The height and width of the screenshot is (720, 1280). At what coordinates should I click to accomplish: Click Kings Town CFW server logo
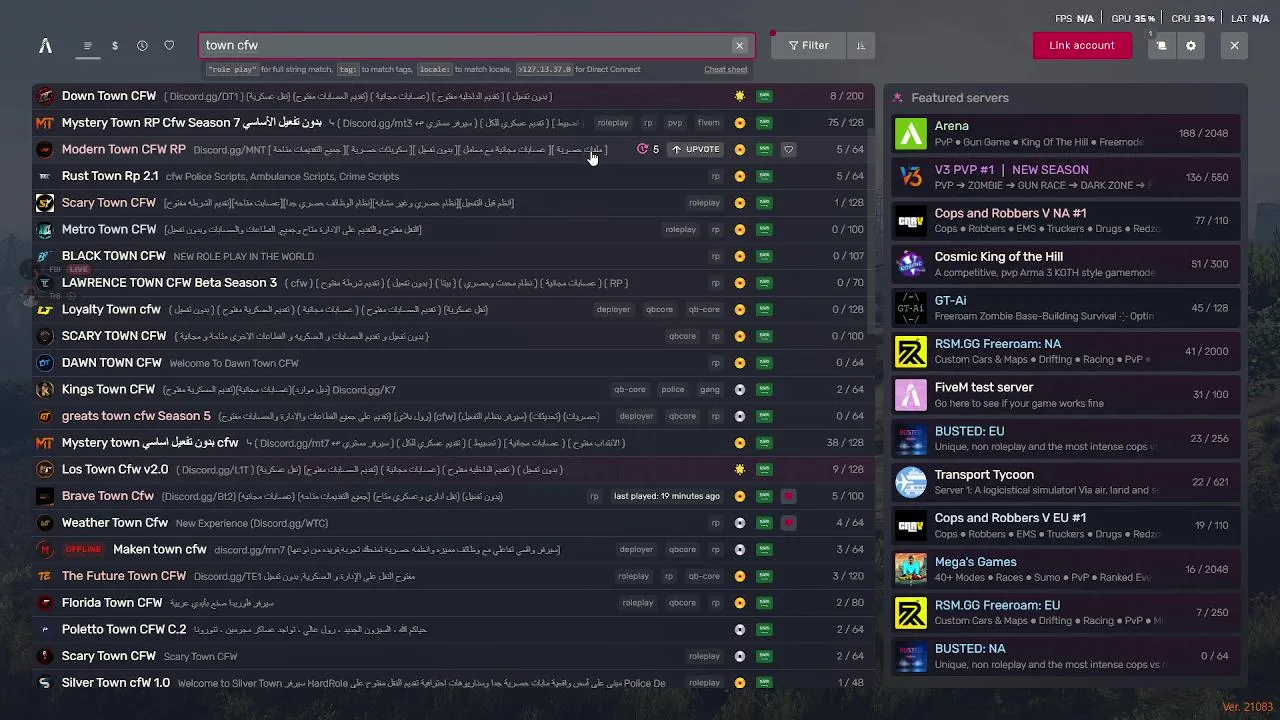(x=44, y=390)
